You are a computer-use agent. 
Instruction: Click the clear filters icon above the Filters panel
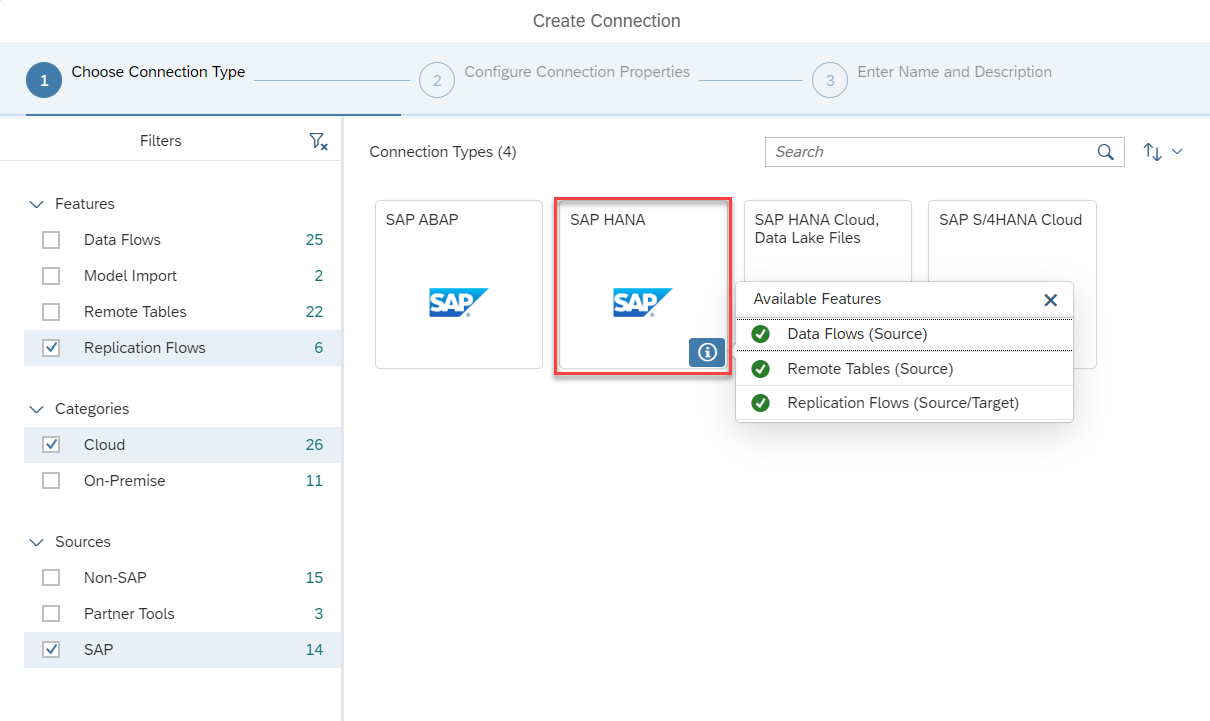click(x=318, y=141)
